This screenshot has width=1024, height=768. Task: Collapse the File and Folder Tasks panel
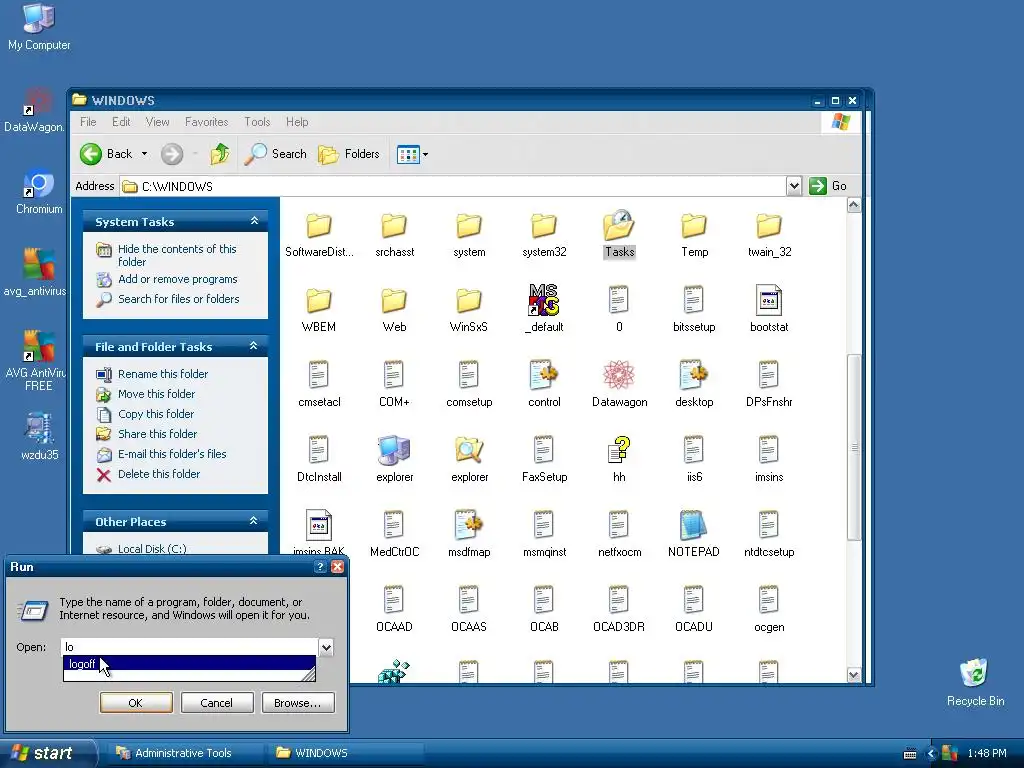(254, 346)
